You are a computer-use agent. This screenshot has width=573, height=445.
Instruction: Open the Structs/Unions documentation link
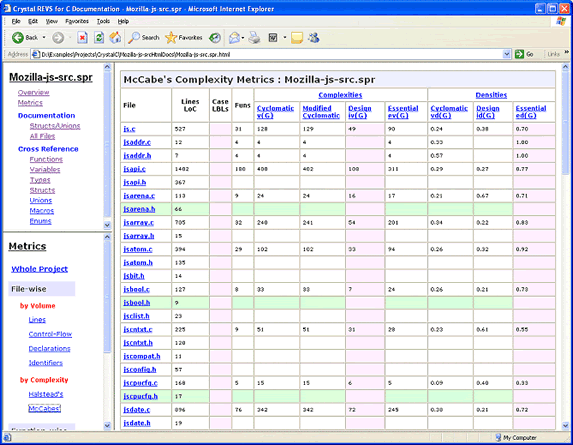(x=55, y=126)
